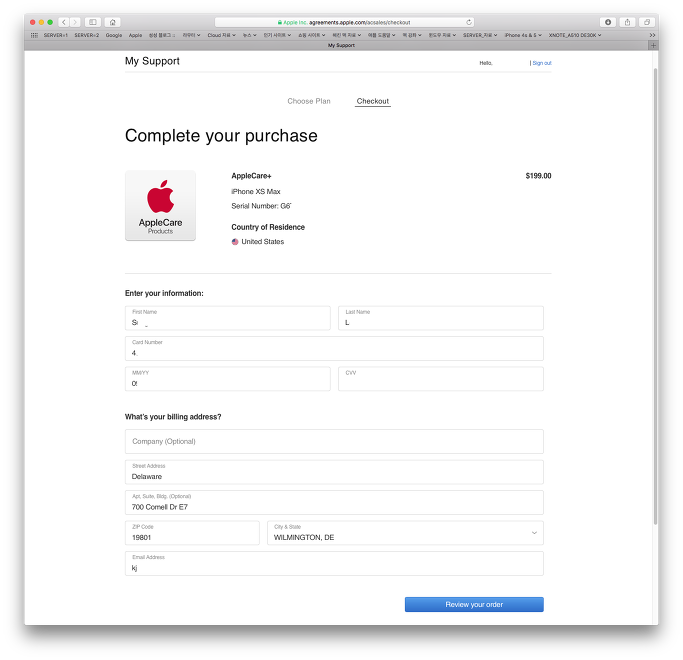Expand the iPhone 4s & 5 bookmarks folder

click(x=523, y=35)
